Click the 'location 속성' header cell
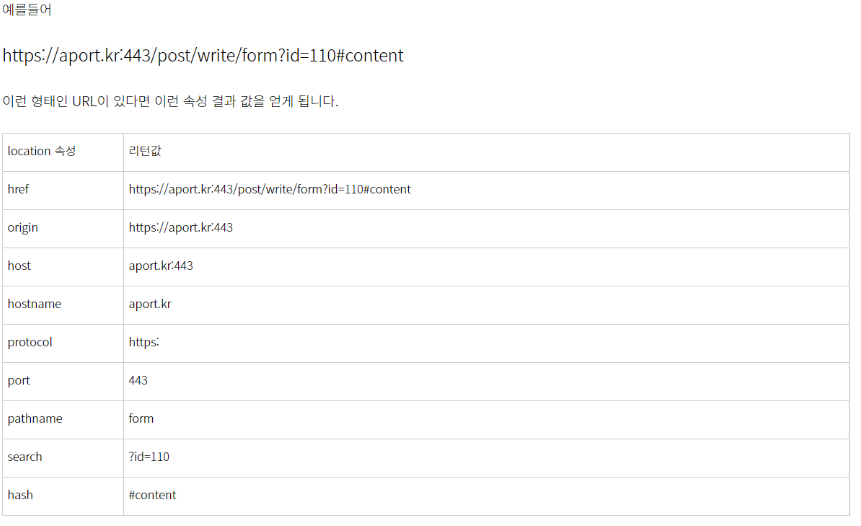 click(63, 152)
